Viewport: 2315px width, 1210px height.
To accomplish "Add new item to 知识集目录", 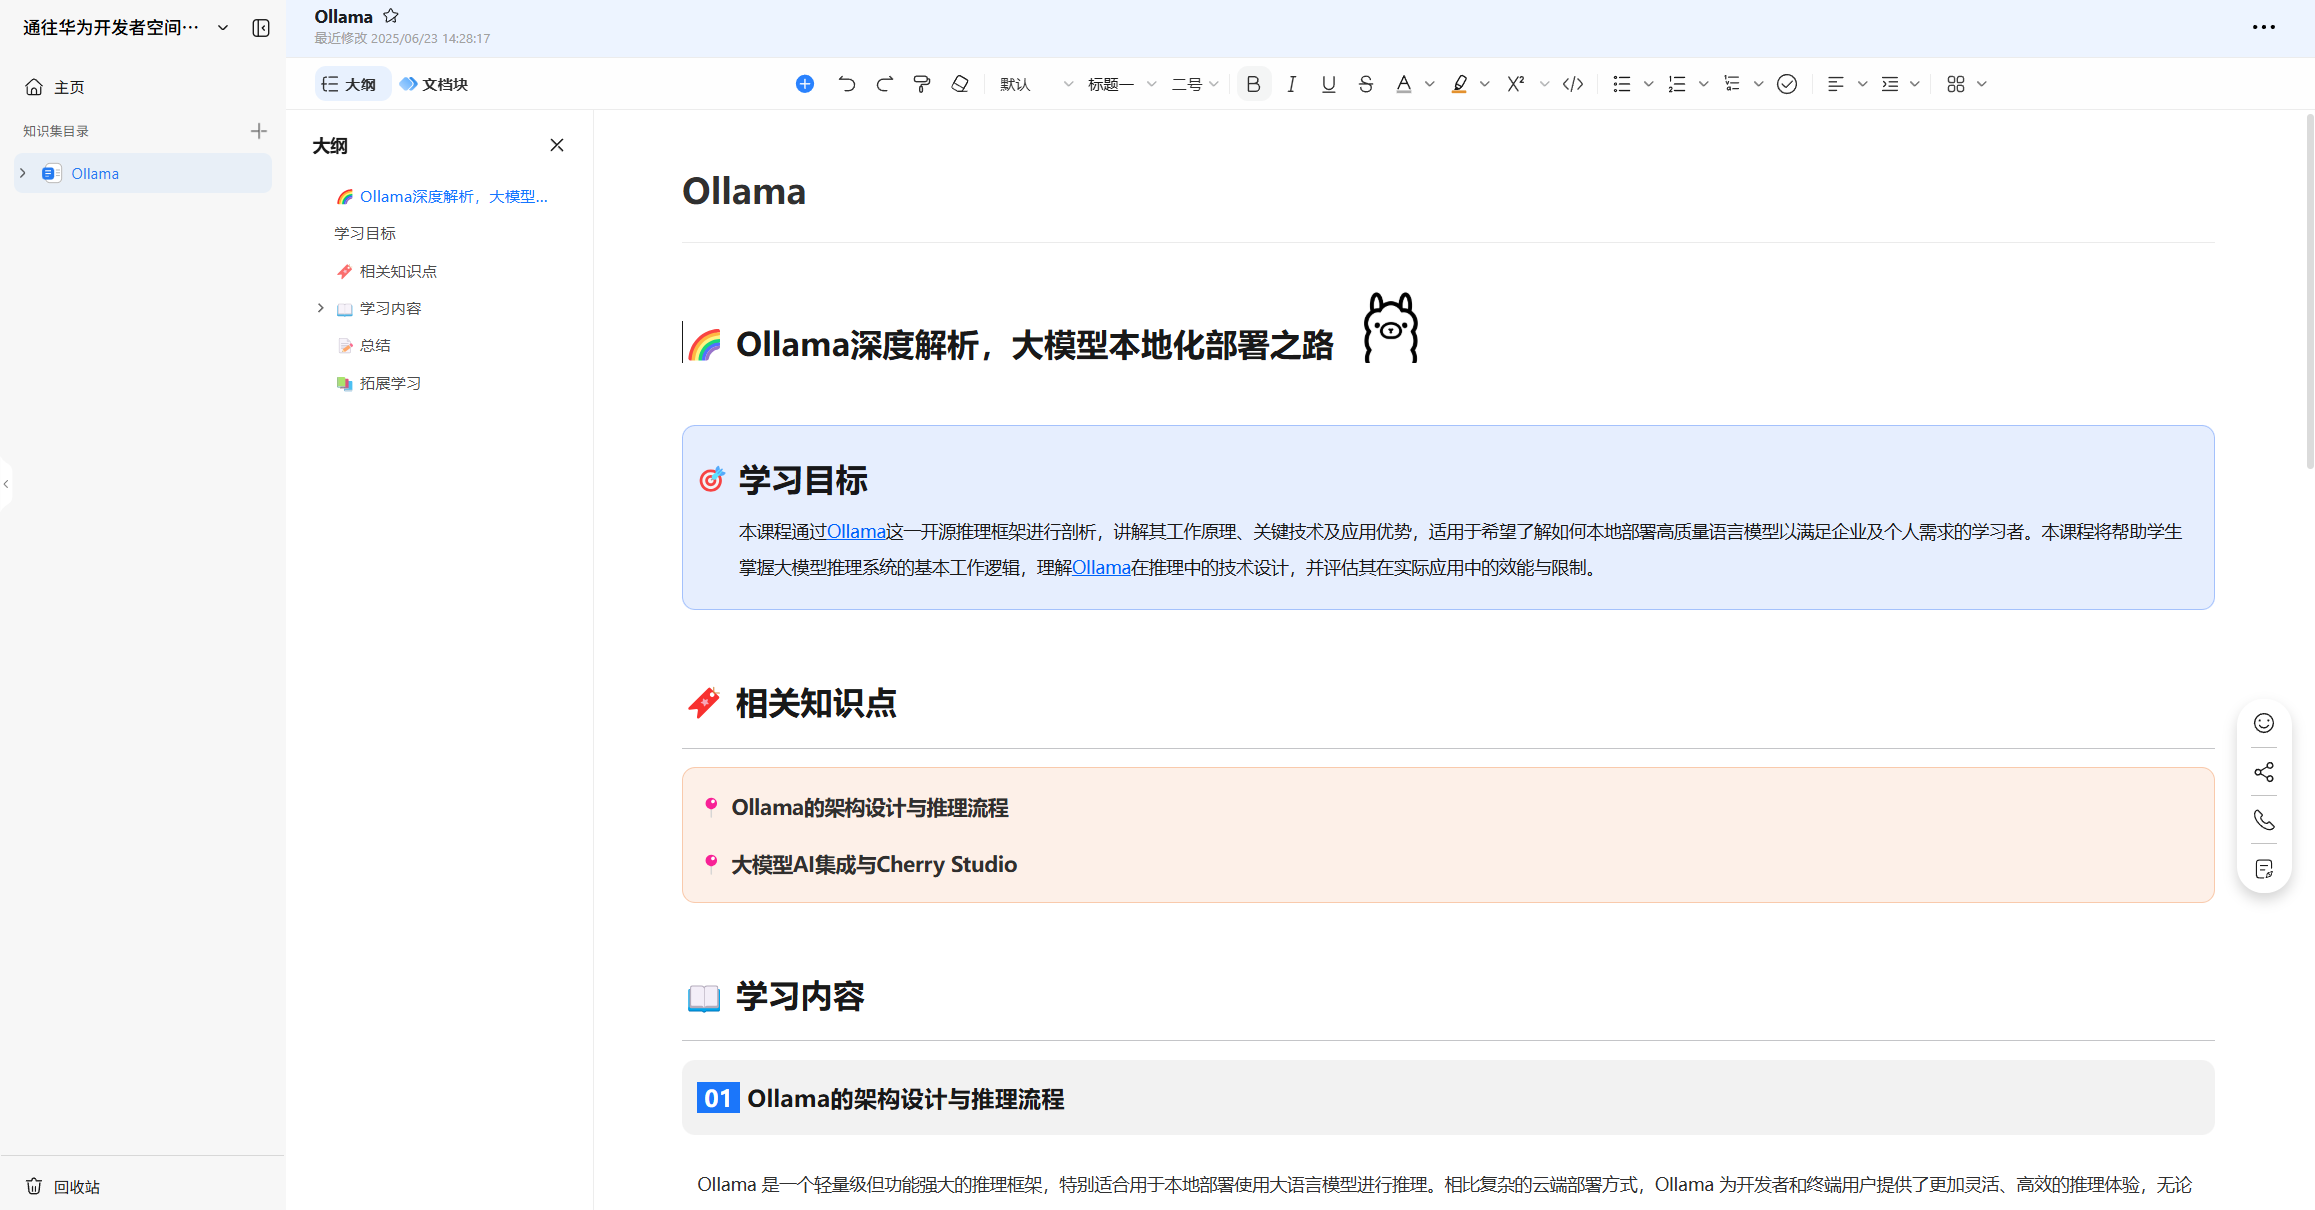I will (258, 131).
